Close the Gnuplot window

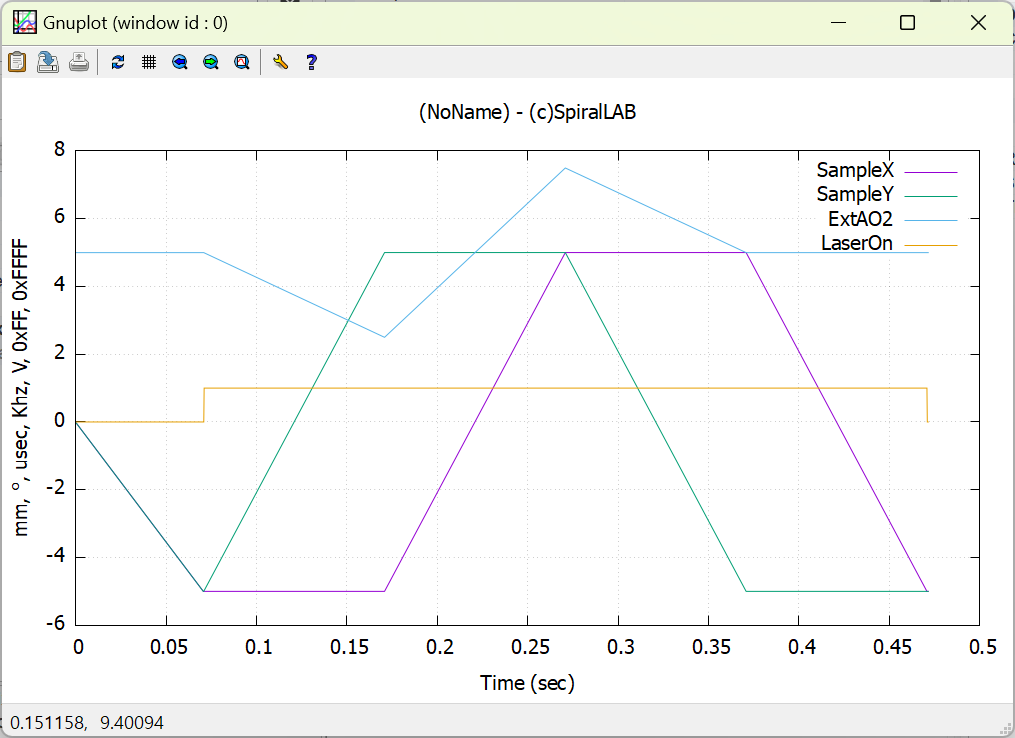click(x=978, y=23)
